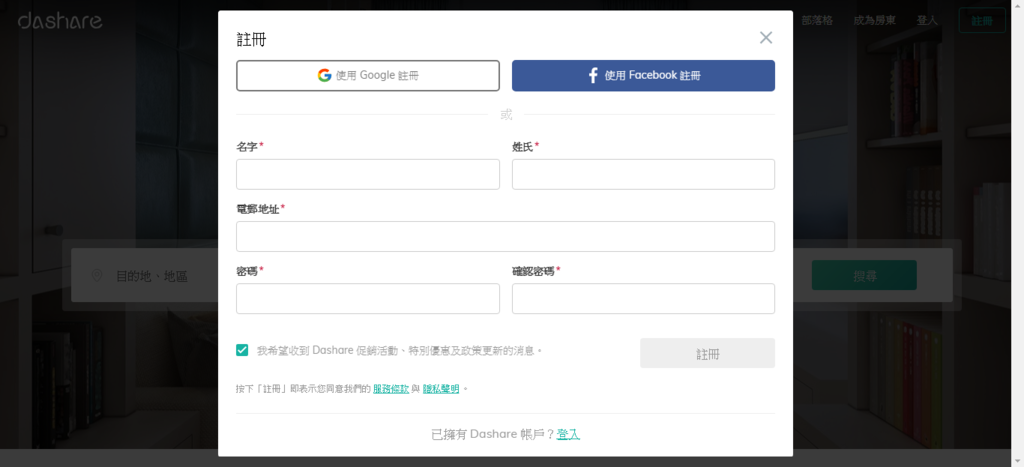Click the 使用 Facebook 註冊 button

(643, 76)
